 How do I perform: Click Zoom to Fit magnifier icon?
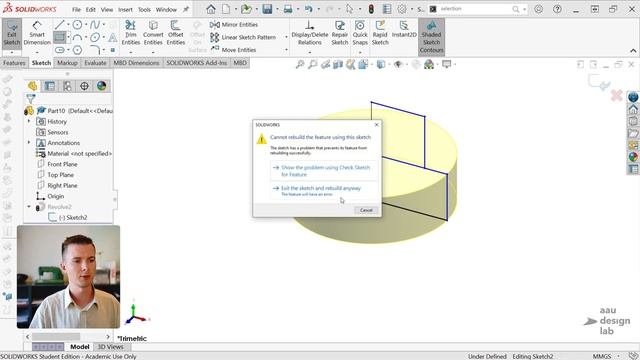pos(300,64)
